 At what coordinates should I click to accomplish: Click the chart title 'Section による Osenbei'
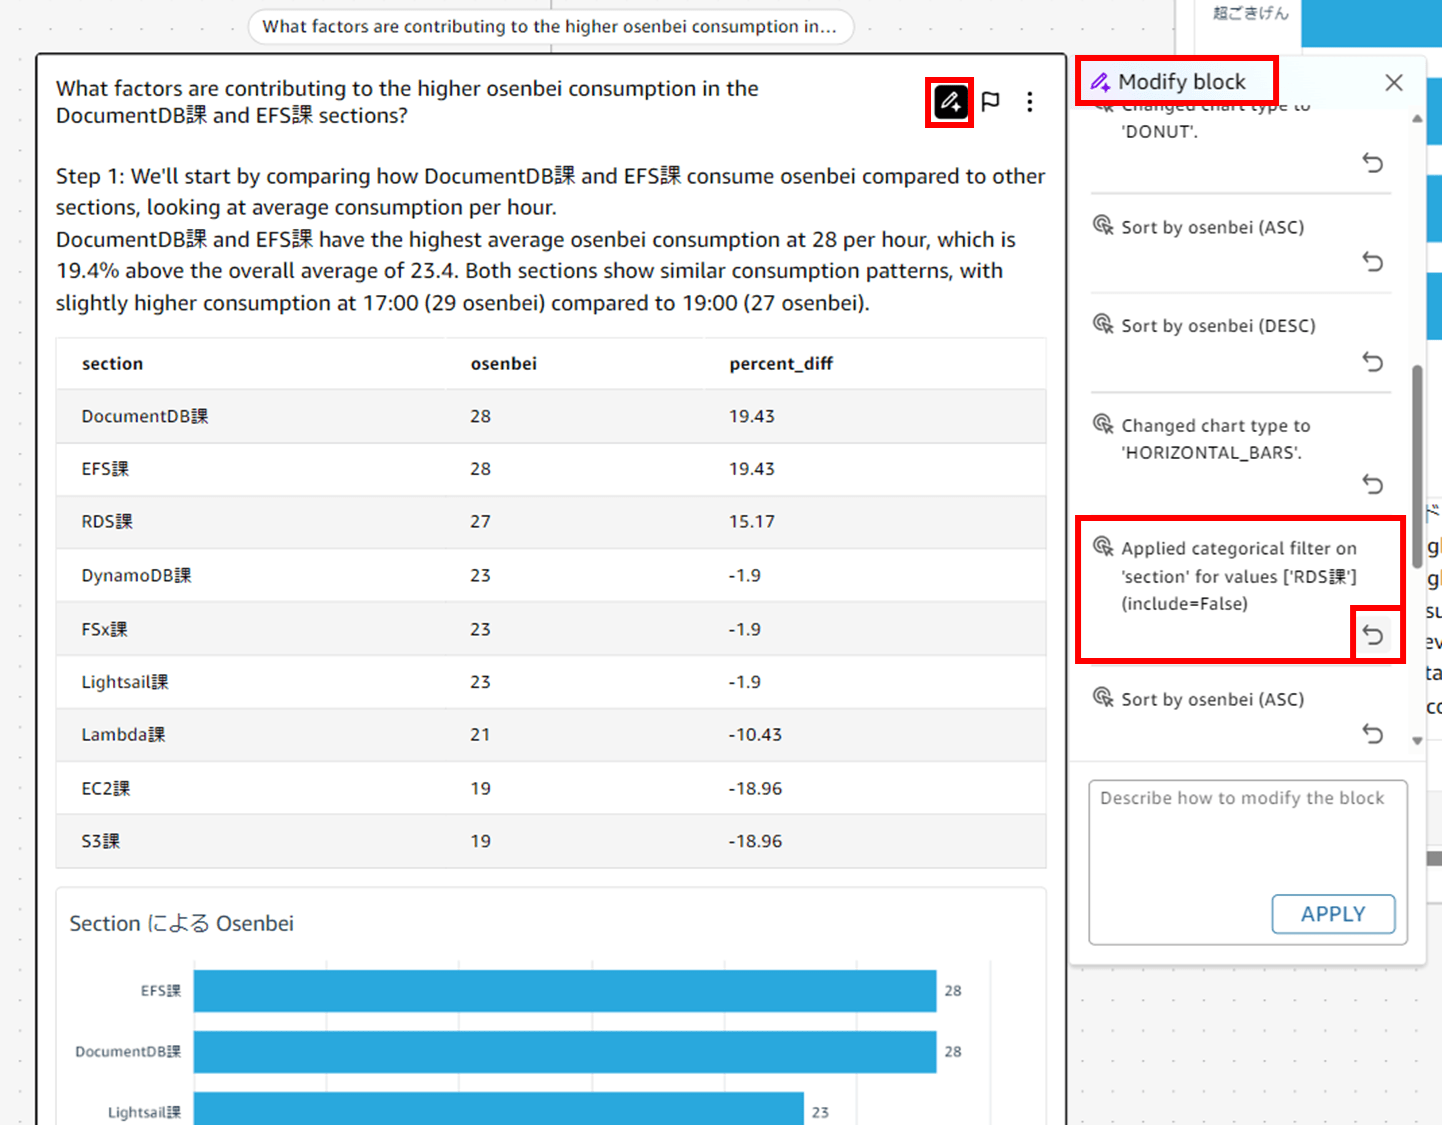coord(181,924)
